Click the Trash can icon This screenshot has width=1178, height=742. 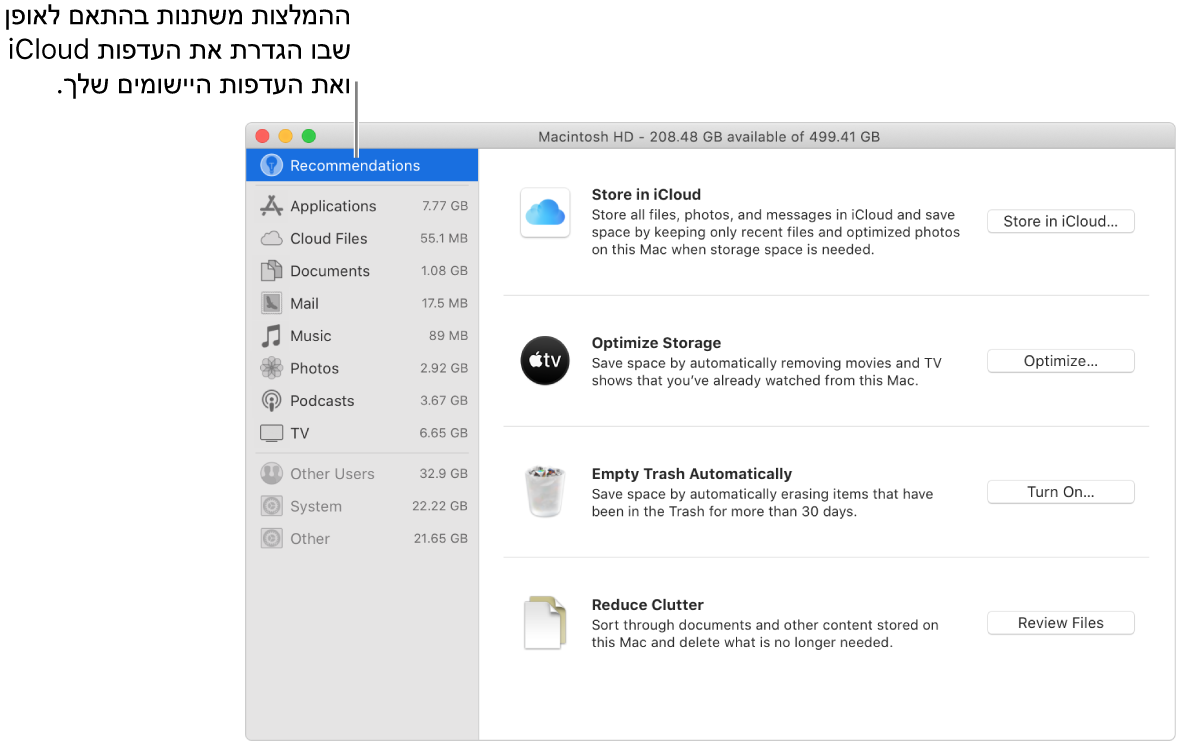545,492
